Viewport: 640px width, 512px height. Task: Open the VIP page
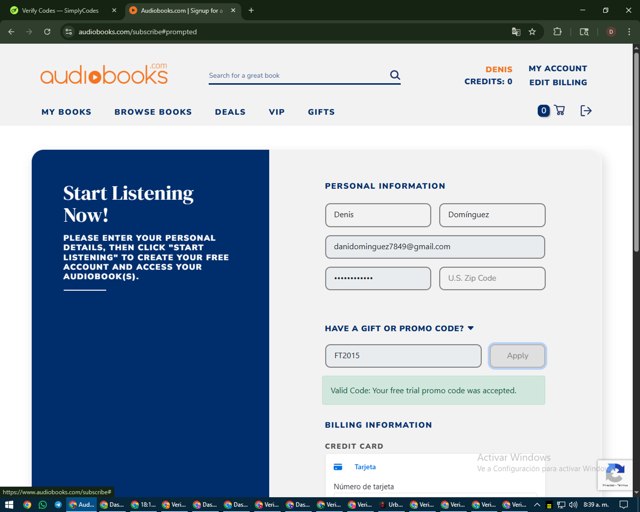coord(277,112)
